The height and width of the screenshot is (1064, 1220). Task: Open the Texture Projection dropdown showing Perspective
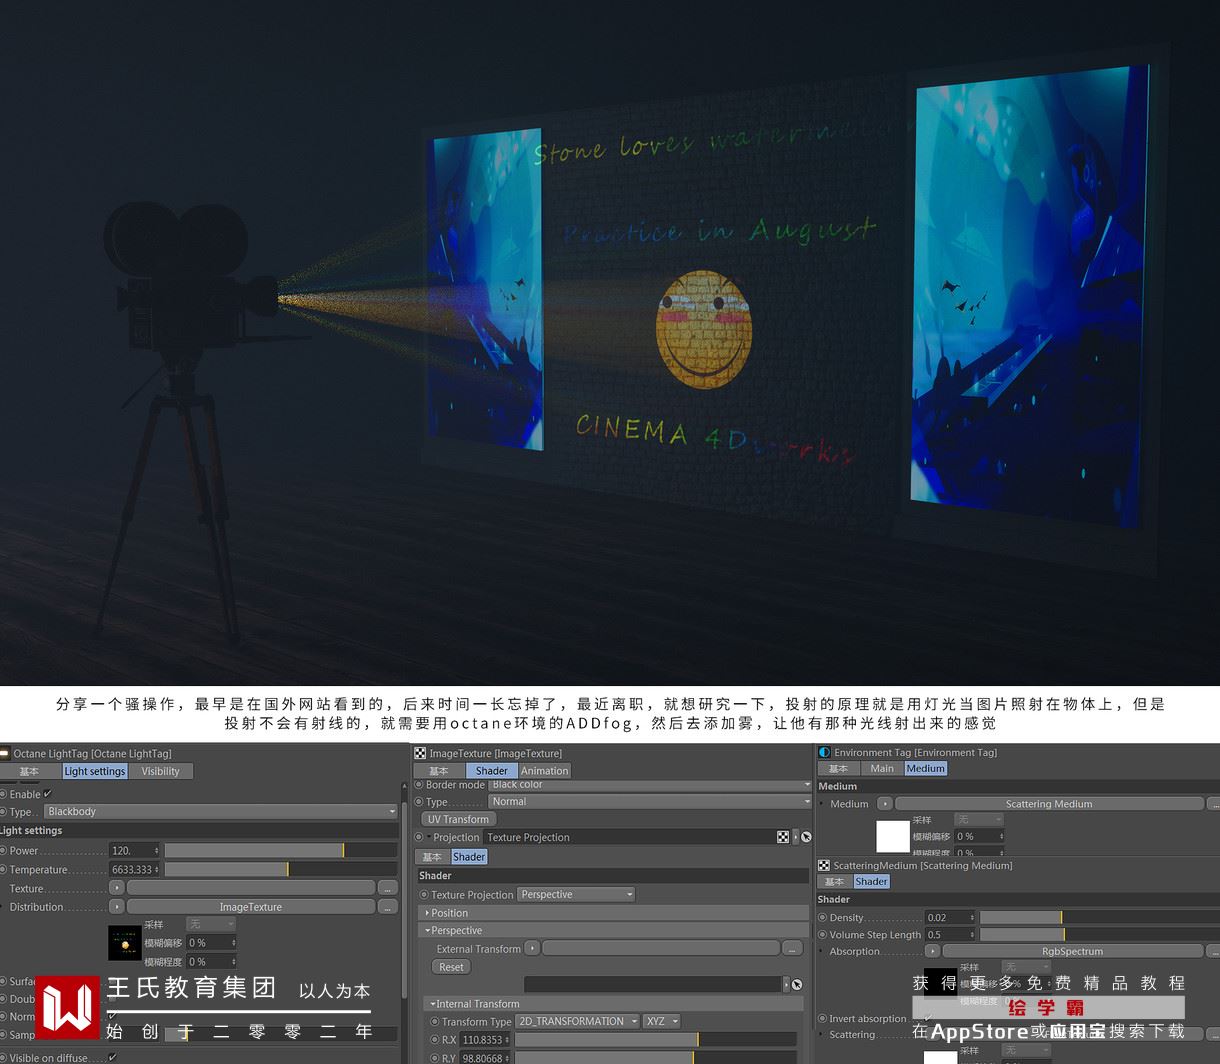pos(576,895)
